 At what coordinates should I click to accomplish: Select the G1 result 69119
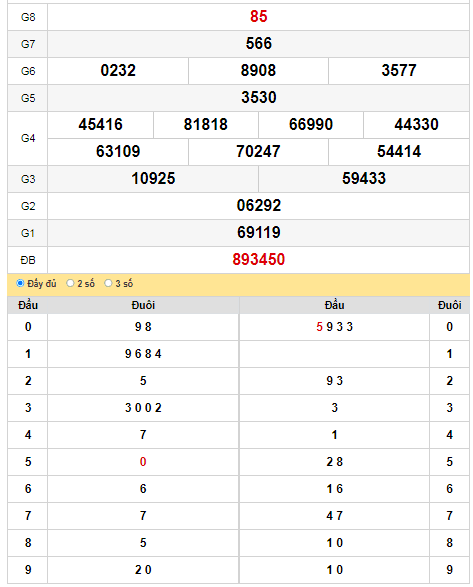258,232
